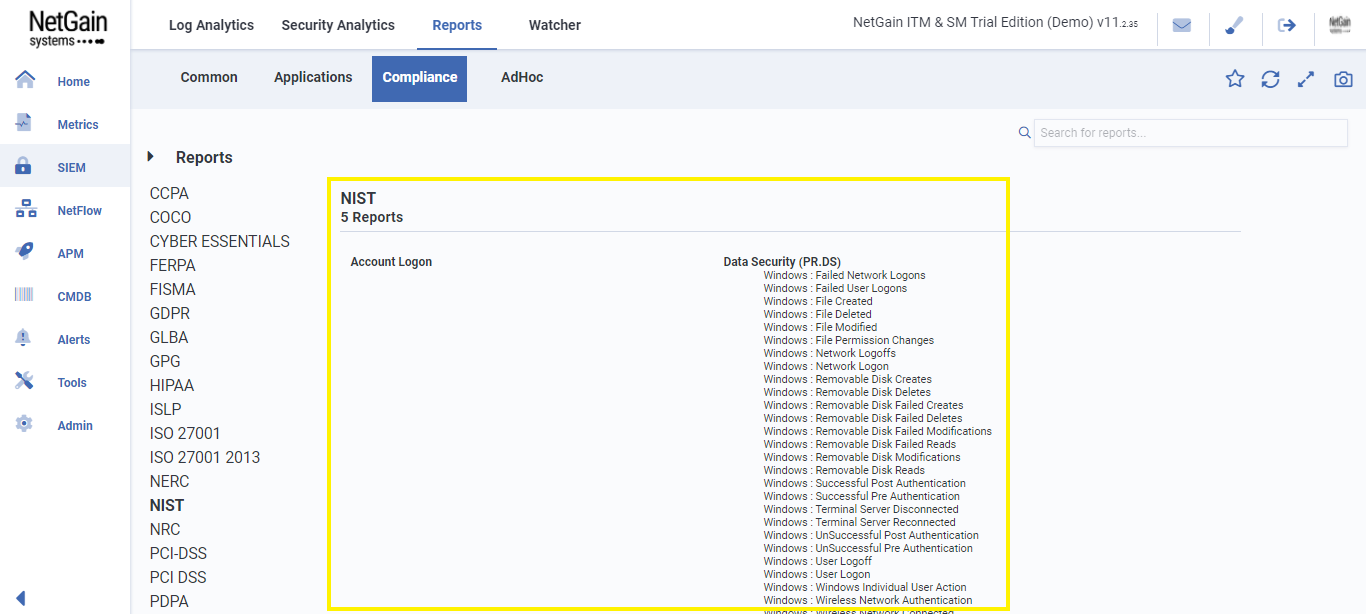Click the small NetGain logo top right
Viewport: 1366px width, 614px height.
tap(1340, 26)
